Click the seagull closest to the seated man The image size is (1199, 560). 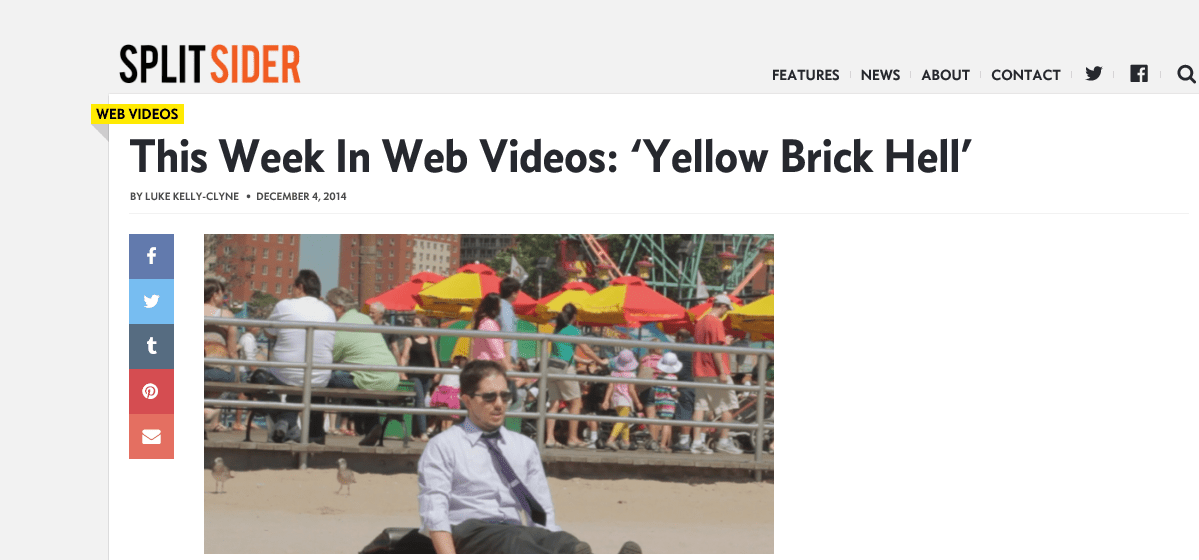click(x=346, y=475)
